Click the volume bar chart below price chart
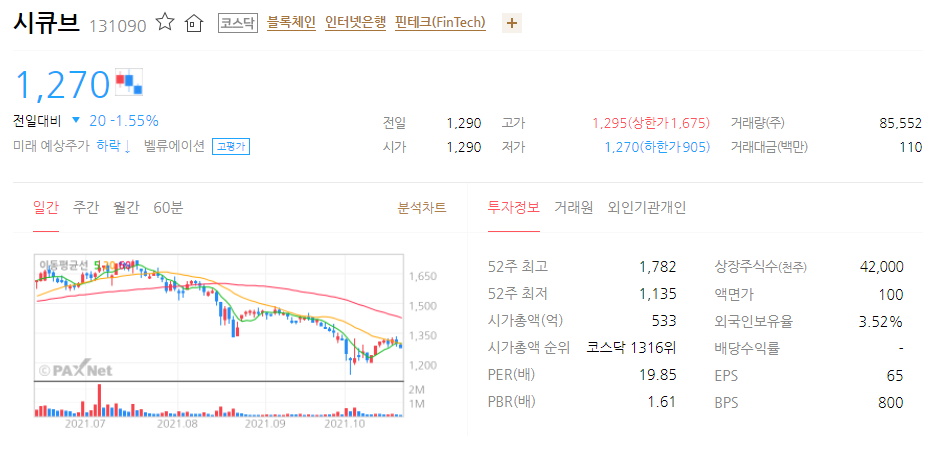The height and width of the screenshot is (456, 938). (219, 399)
